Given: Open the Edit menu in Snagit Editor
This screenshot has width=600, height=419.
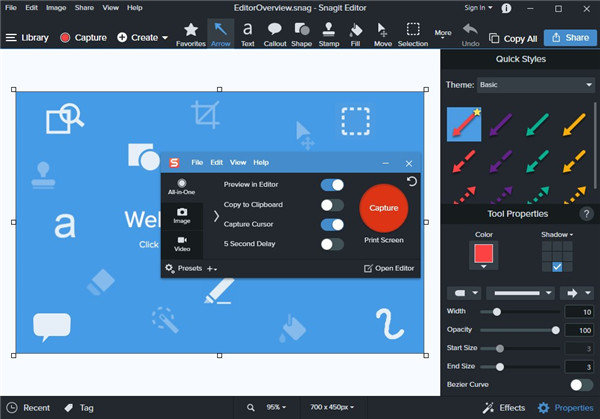Looking at the screenshot, I should (x=31, y=8).
